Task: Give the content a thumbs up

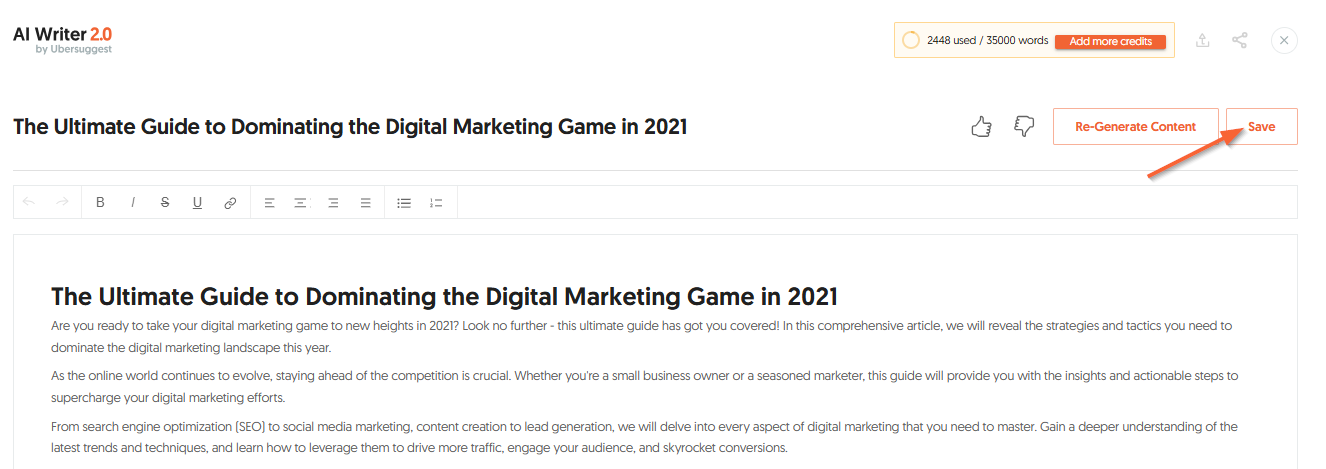Action: pyautogui.click(x=981, y=127)
